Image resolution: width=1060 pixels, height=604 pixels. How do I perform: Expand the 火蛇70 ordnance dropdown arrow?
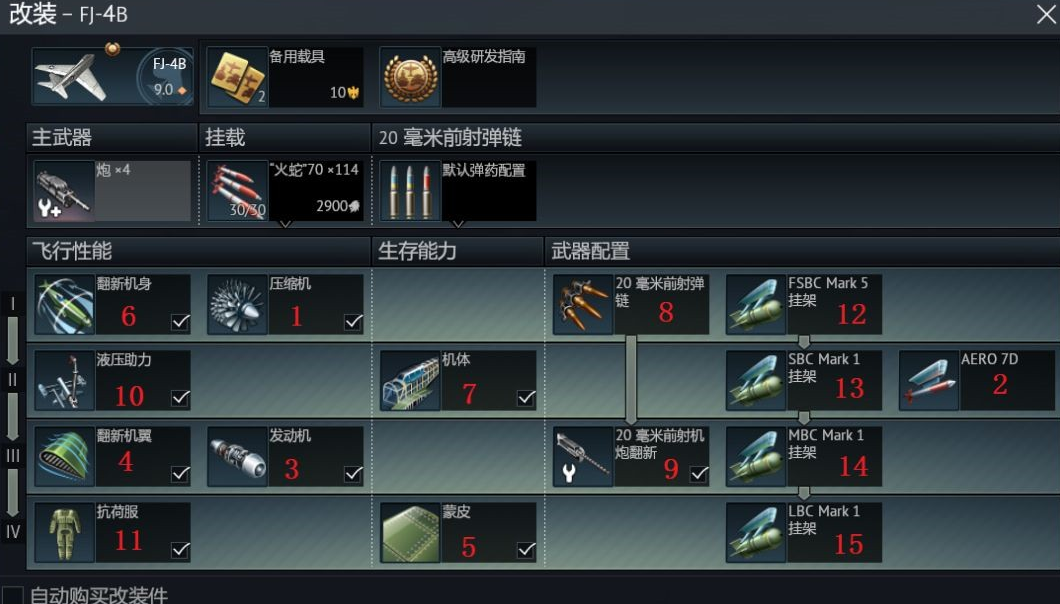click(285, 224)
